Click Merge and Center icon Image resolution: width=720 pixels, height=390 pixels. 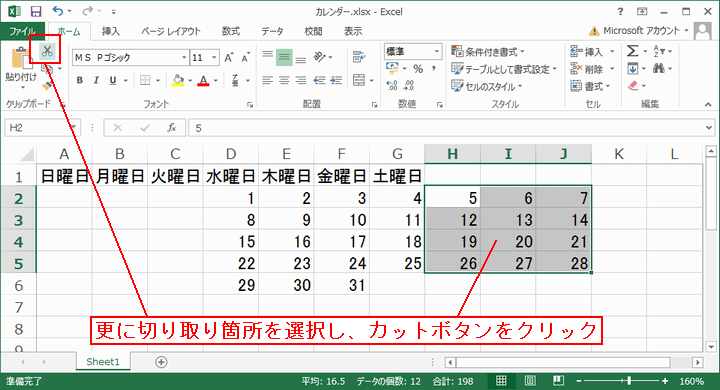(359, 80)
